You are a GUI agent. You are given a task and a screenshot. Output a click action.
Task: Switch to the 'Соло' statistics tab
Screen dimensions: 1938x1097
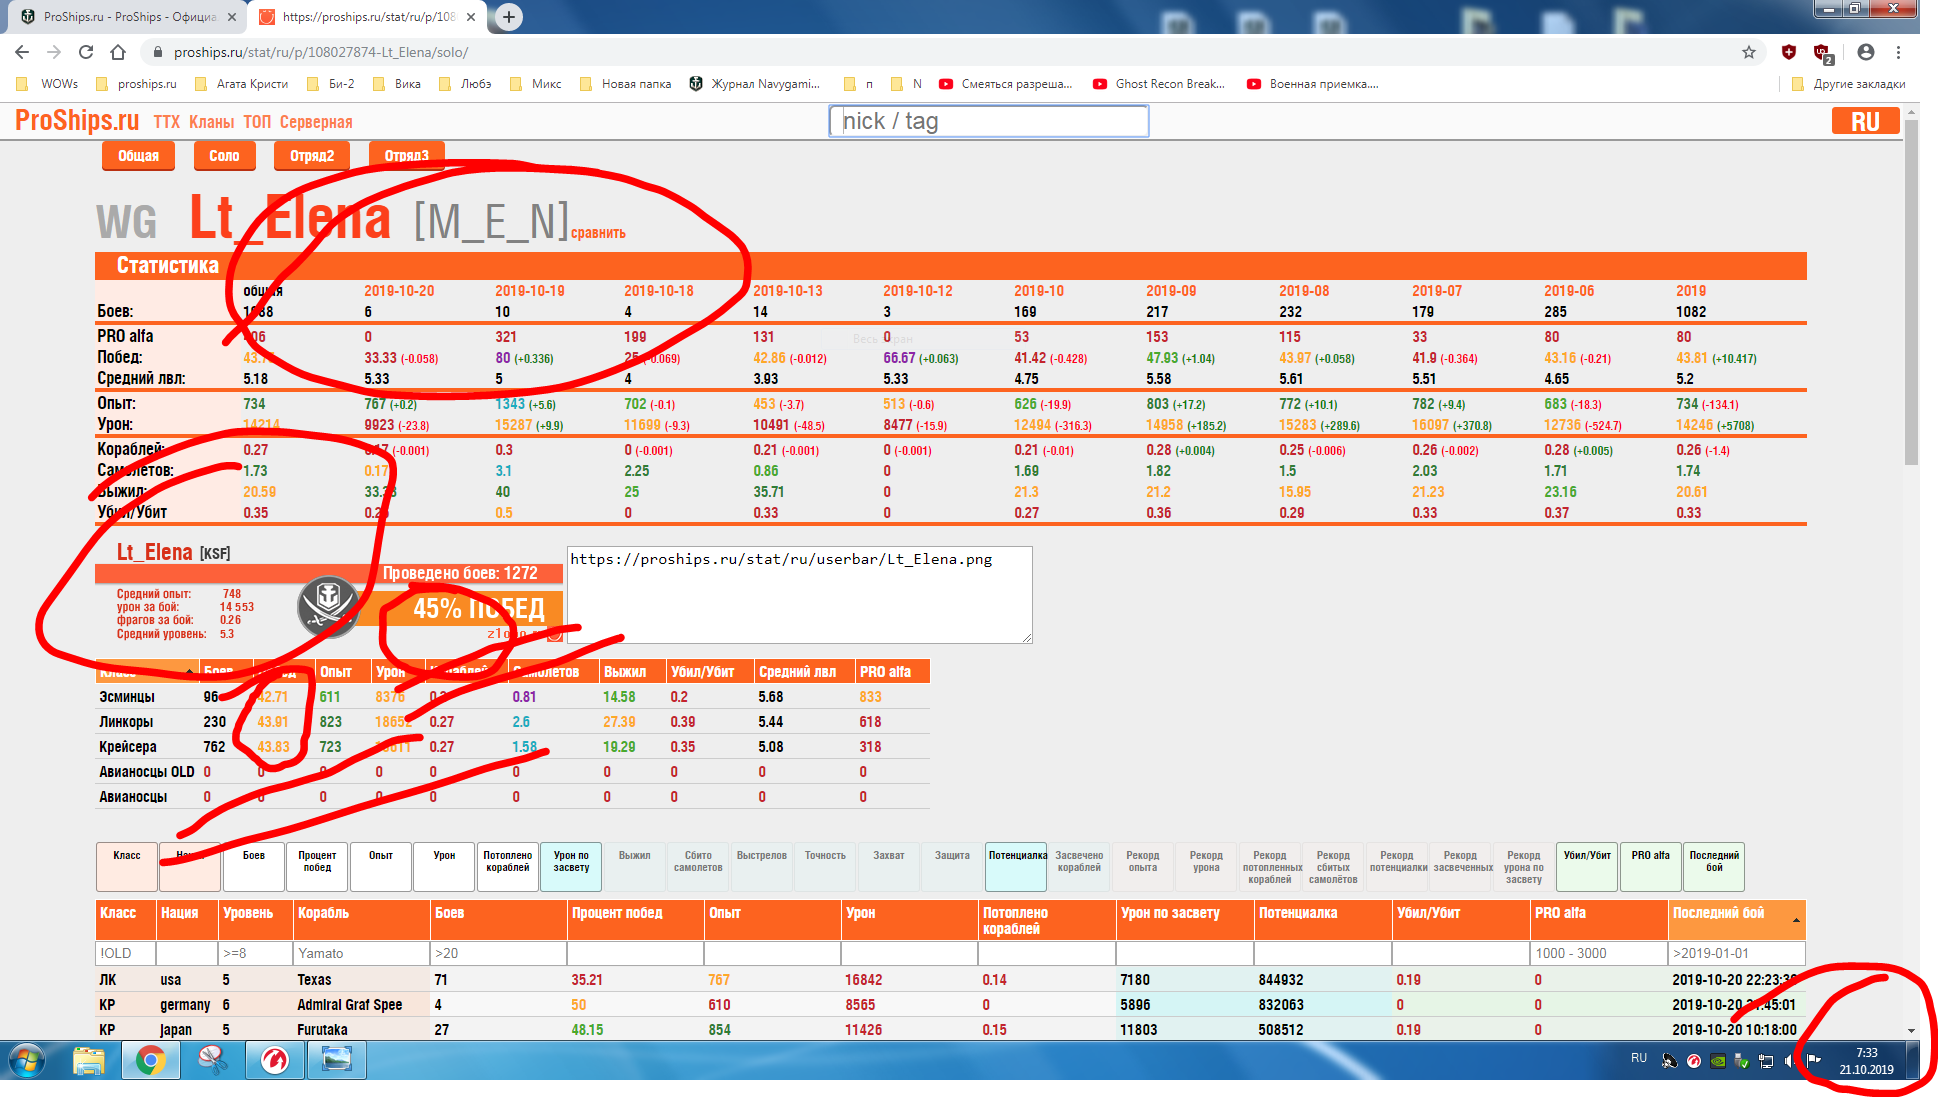point(224,156)
